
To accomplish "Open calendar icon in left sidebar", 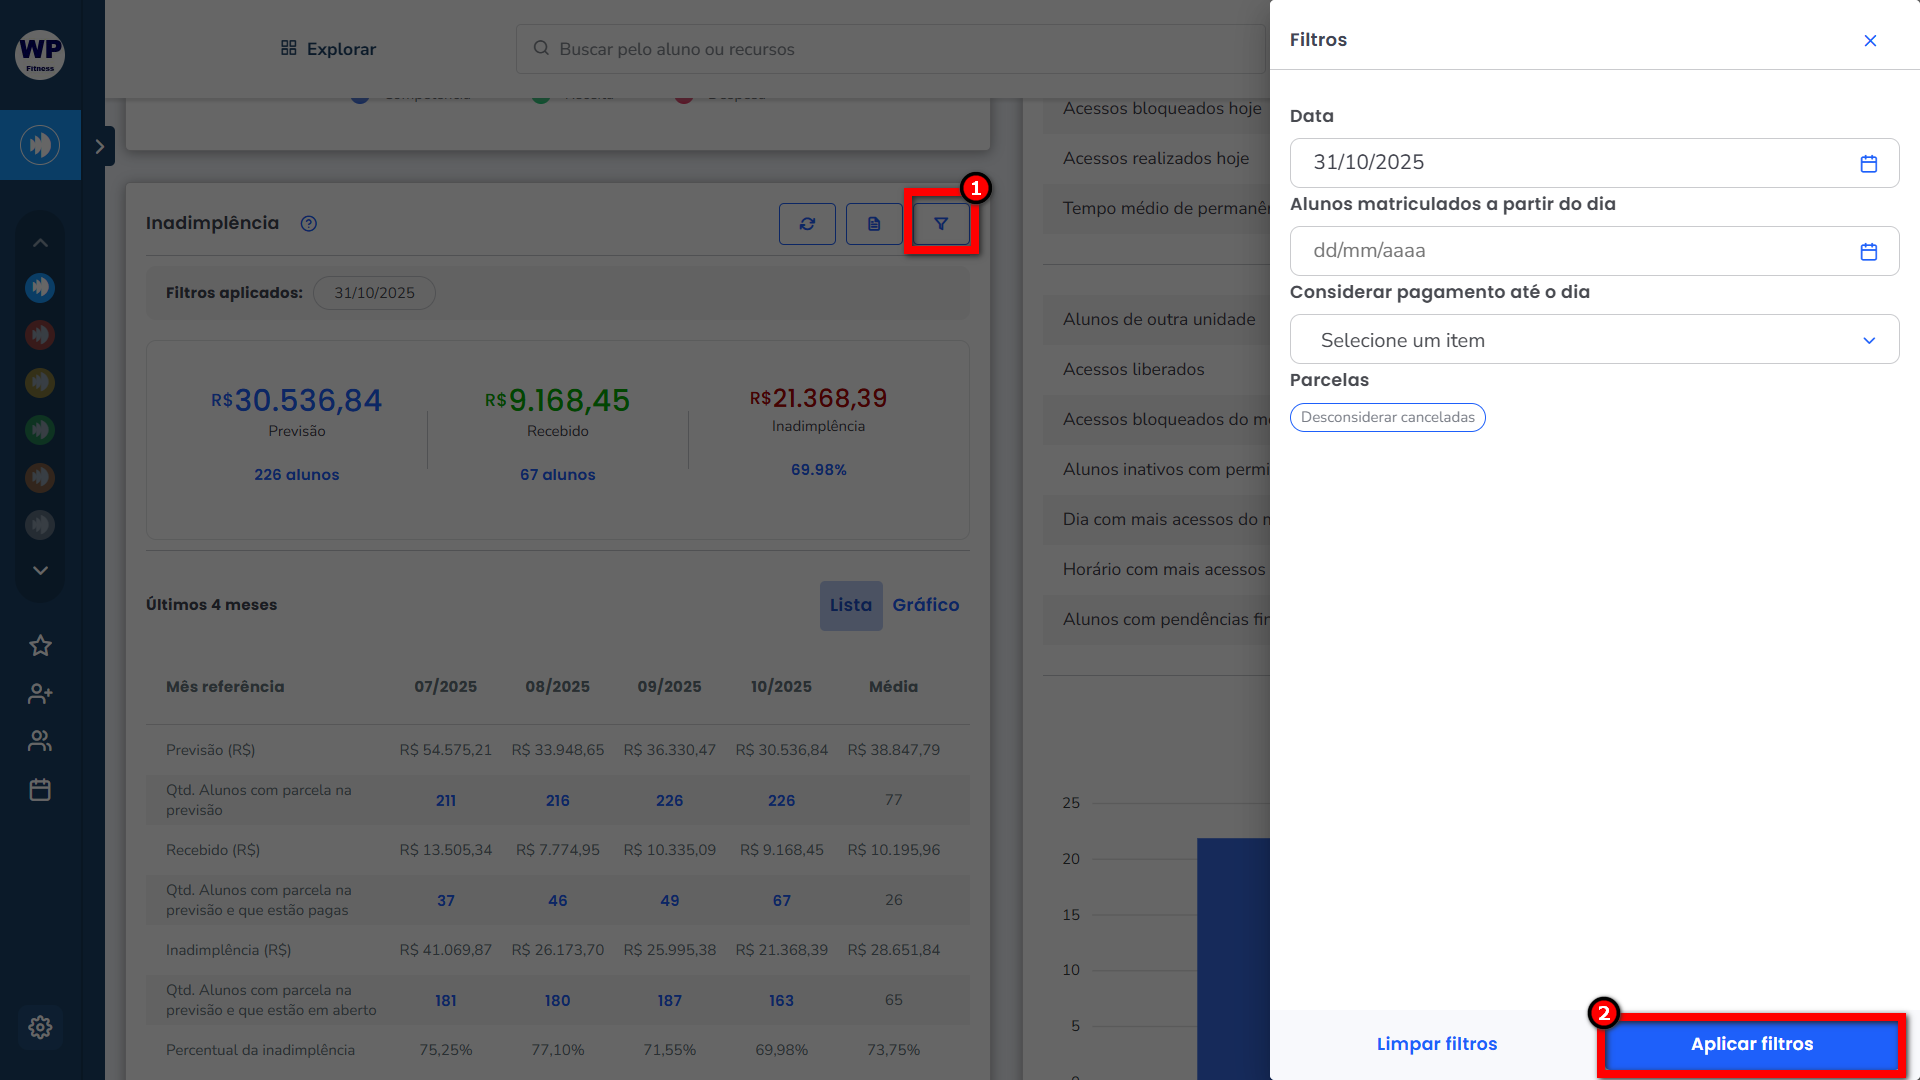I will (x=40, y=790).
